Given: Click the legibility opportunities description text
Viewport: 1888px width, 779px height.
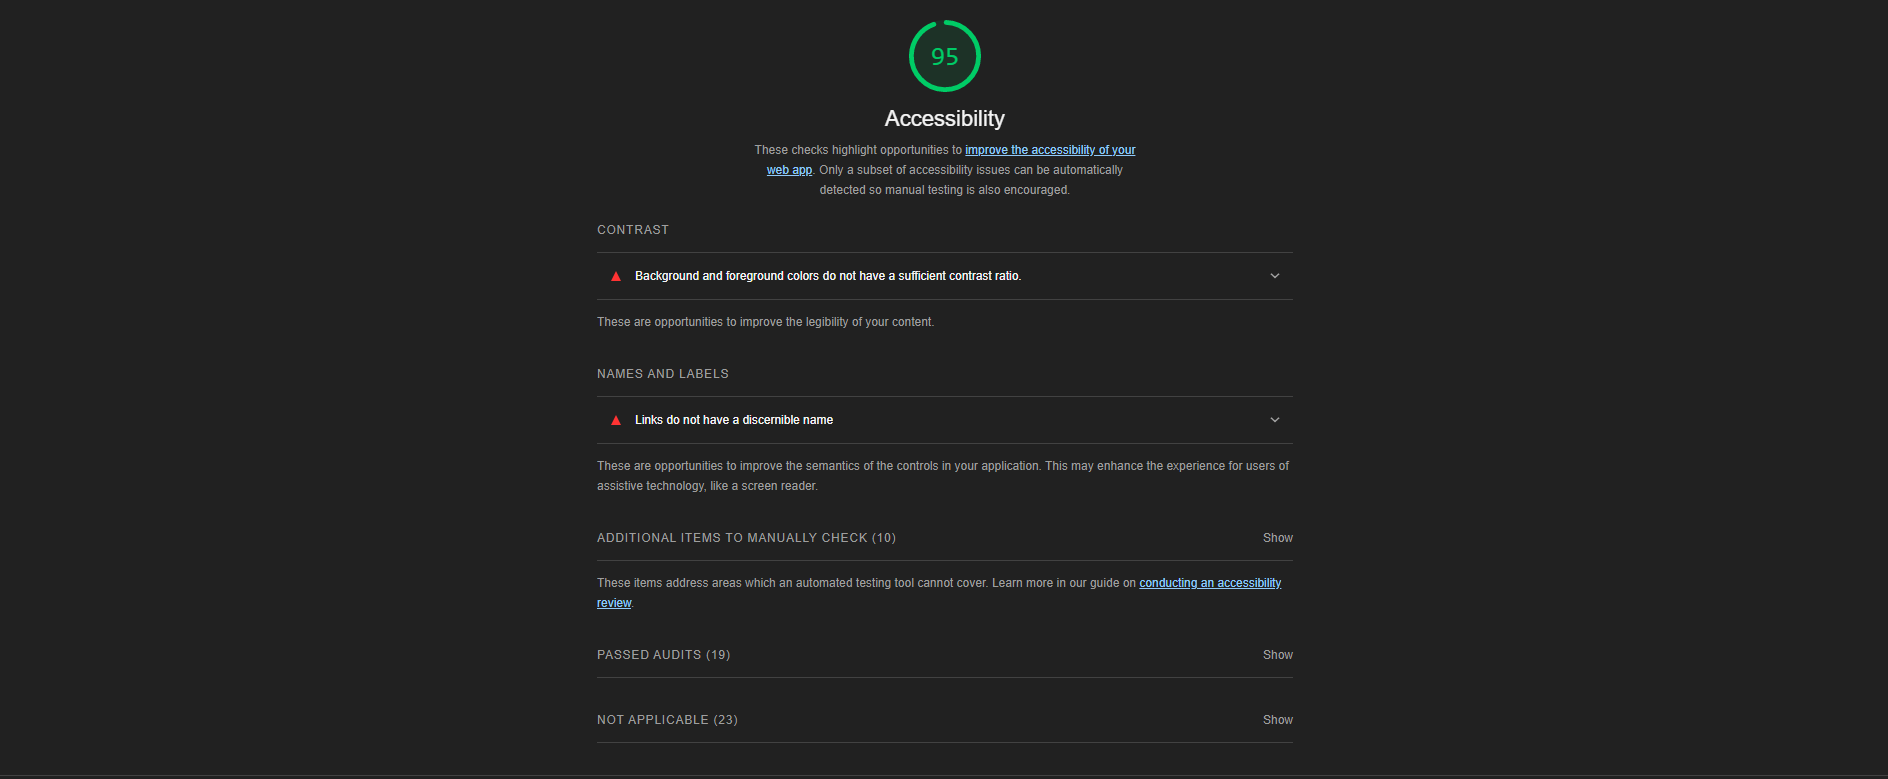Looking at the screenshot, I should point(765,322).
